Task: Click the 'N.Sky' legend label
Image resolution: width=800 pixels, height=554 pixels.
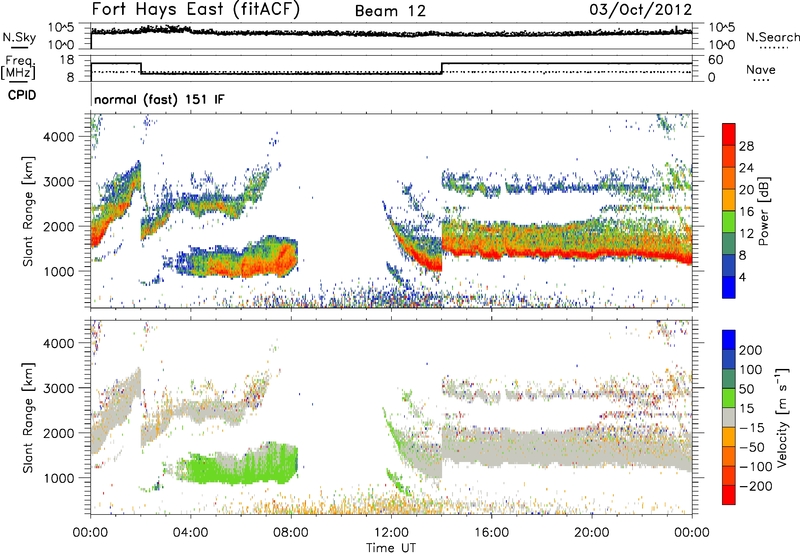Action: (x=19, y=37)
